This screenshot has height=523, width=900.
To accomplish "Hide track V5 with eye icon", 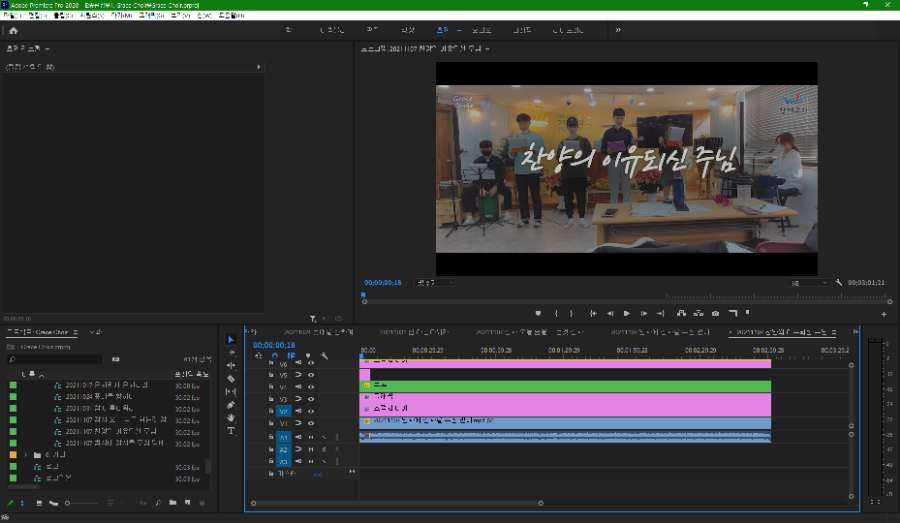I will pyautogui.click(x=311, y=375).
